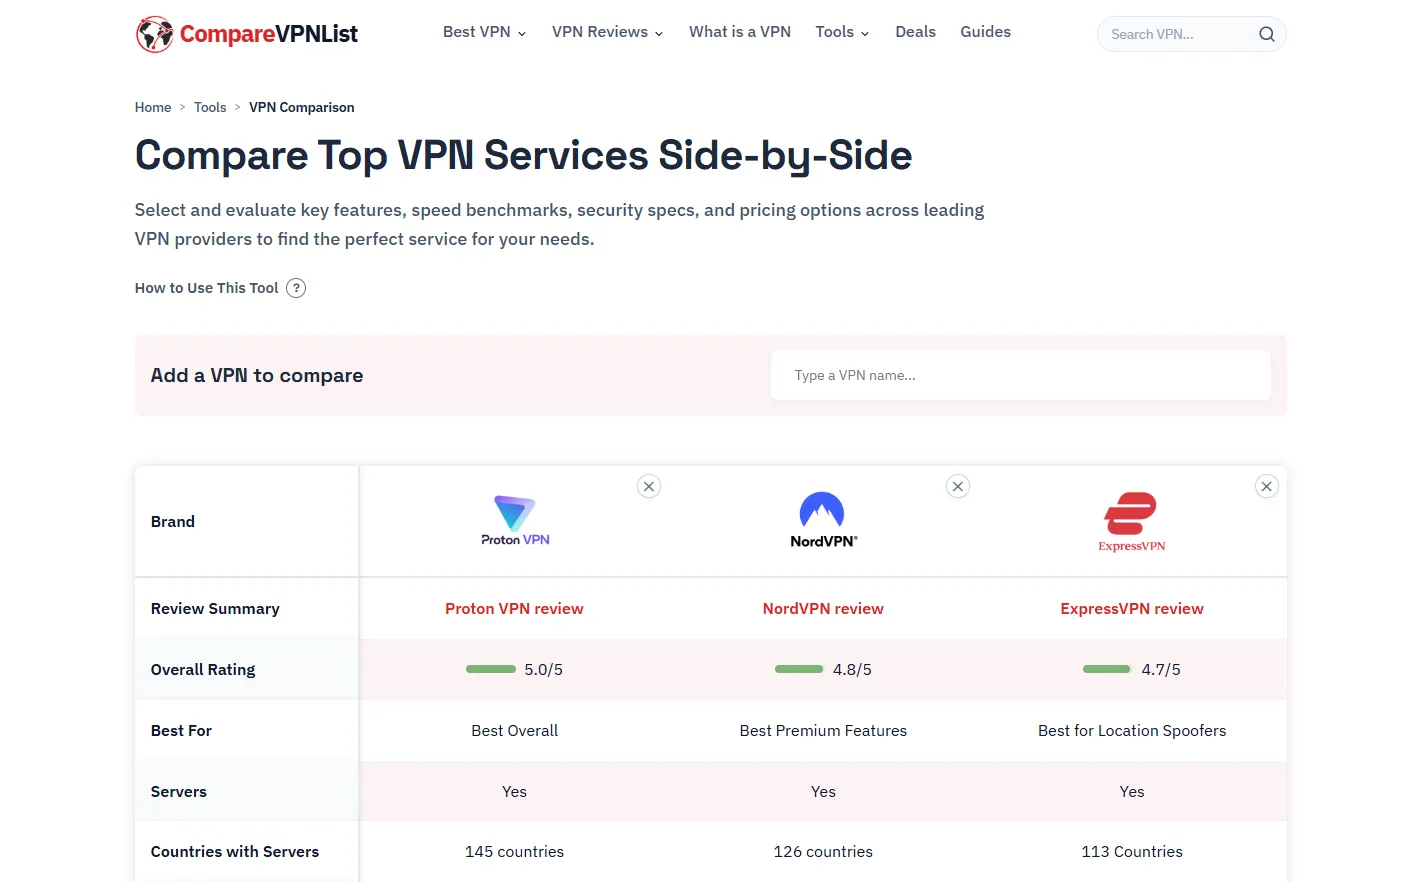Click the Best Overall cell
This screenshot has width=1409, height=882.
(514, 730)
